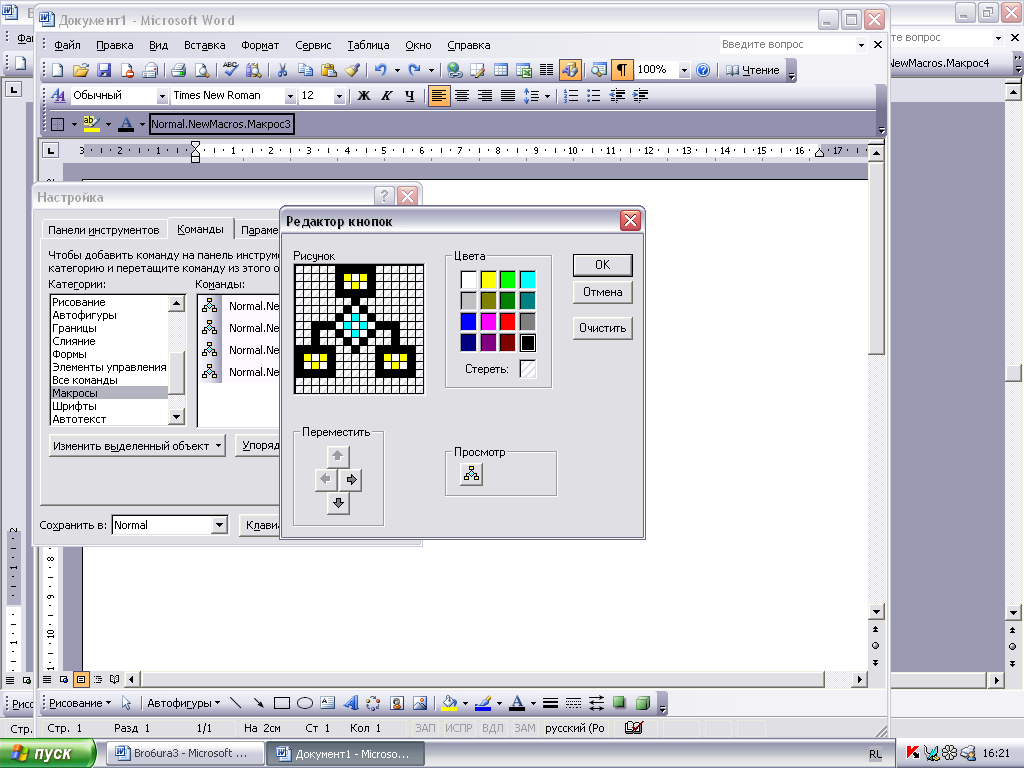1024x768 pixels.
Task: Toggle the paragraph marks ¶ button
Action: point(622,70)
